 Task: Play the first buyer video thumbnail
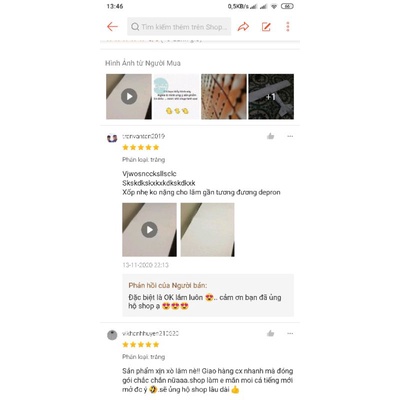click(129, 97)
